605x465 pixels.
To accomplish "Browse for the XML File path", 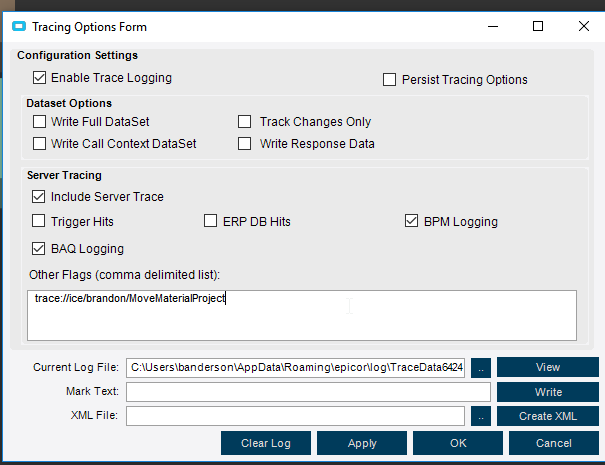I will 481,415.
